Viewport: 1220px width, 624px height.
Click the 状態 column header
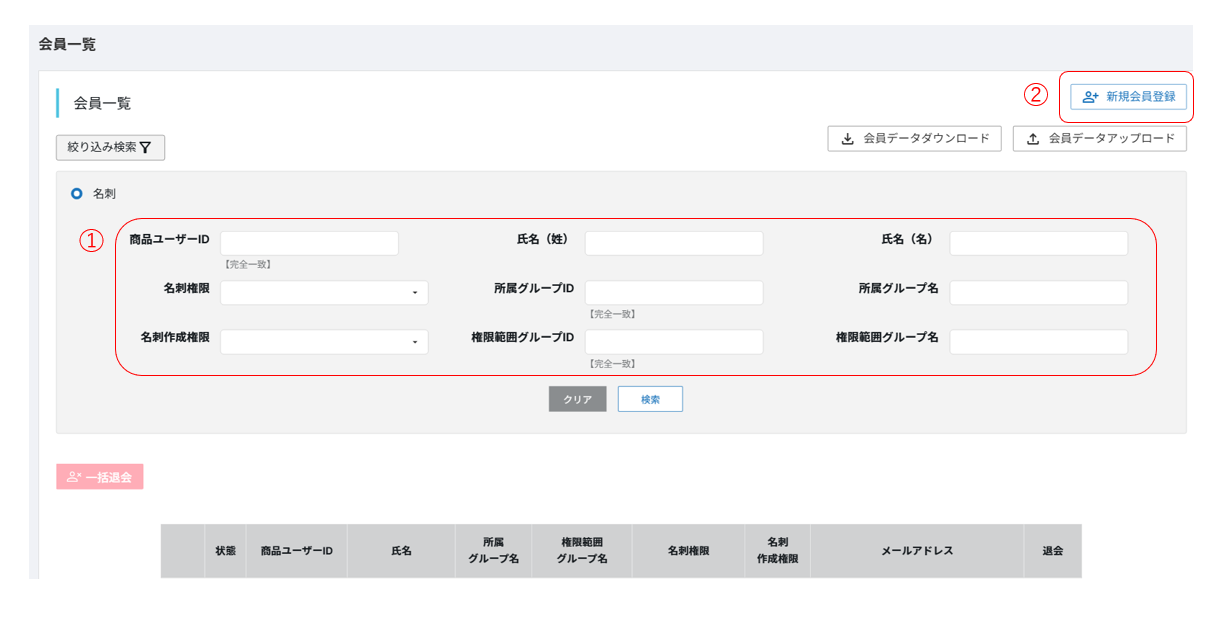[226, 551]
